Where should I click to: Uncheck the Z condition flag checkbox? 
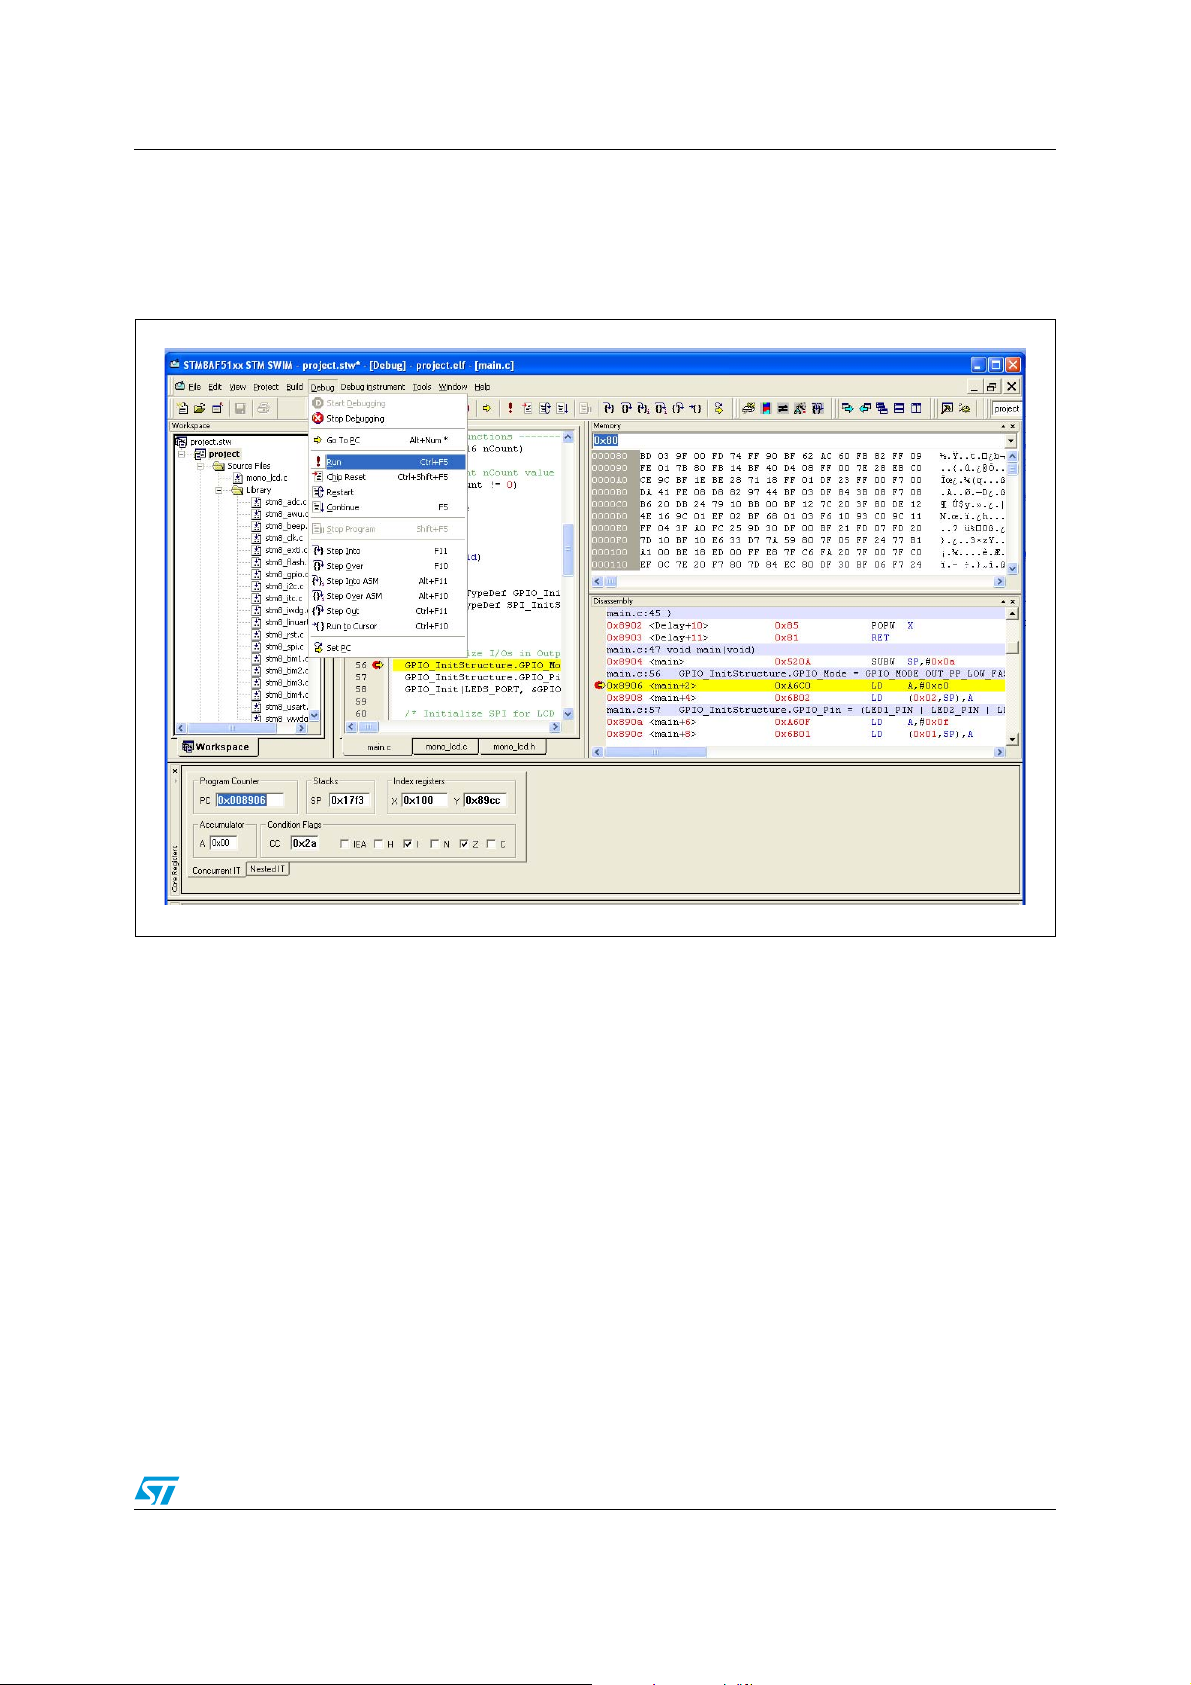(x=464, y=844)
